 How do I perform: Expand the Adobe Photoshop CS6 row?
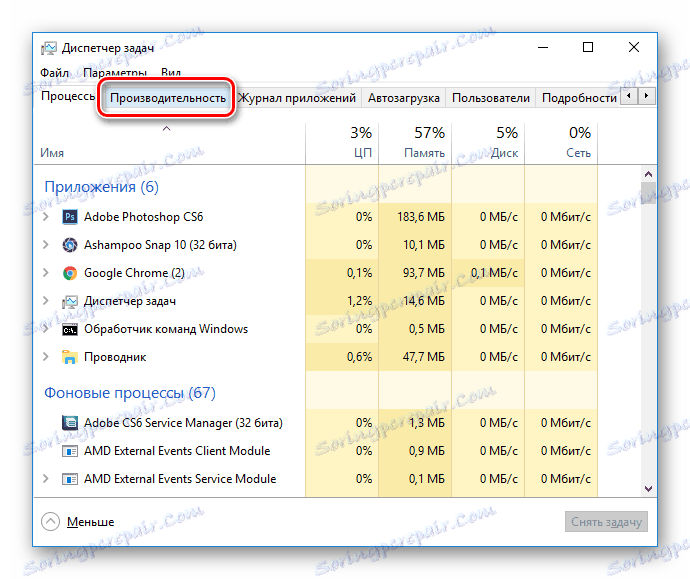tap(46, 217)
